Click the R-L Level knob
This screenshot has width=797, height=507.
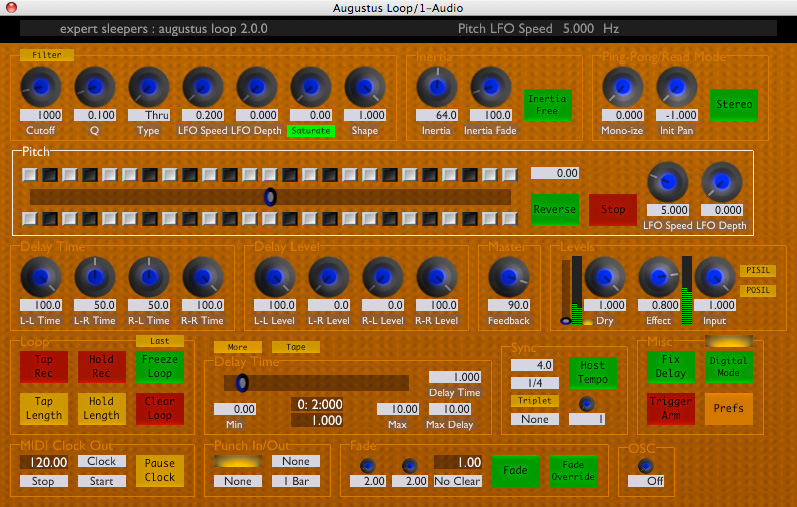tap(382, 277)
